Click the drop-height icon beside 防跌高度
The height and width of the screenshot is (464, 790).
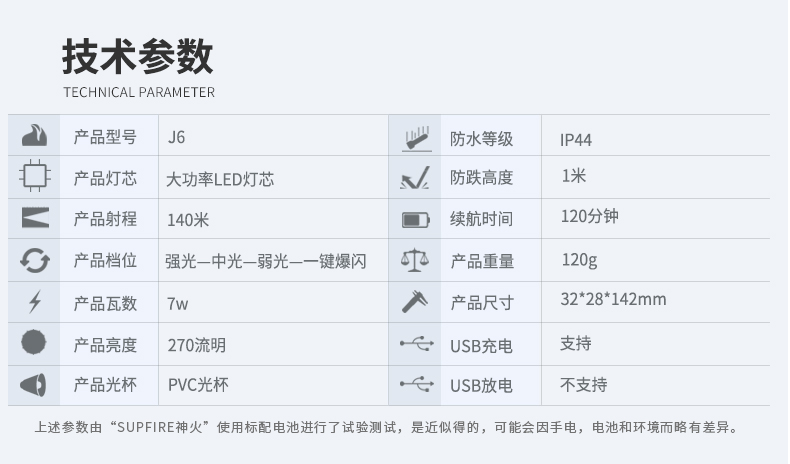click(x=415, y=178)
